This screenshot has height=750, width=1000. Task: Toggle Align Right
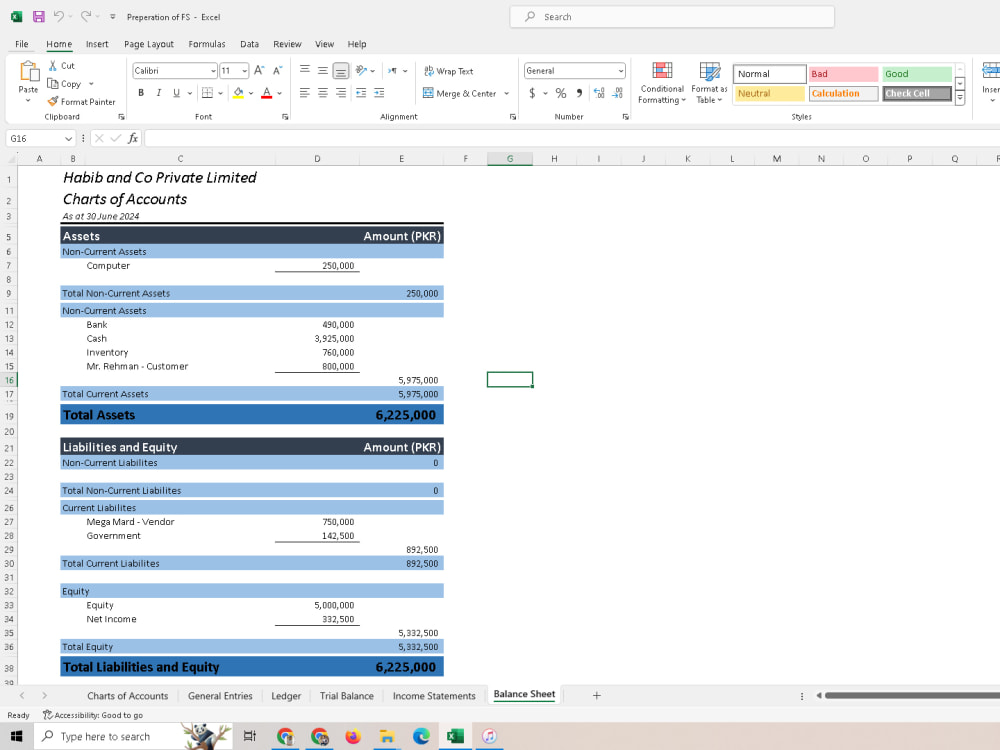341,93
